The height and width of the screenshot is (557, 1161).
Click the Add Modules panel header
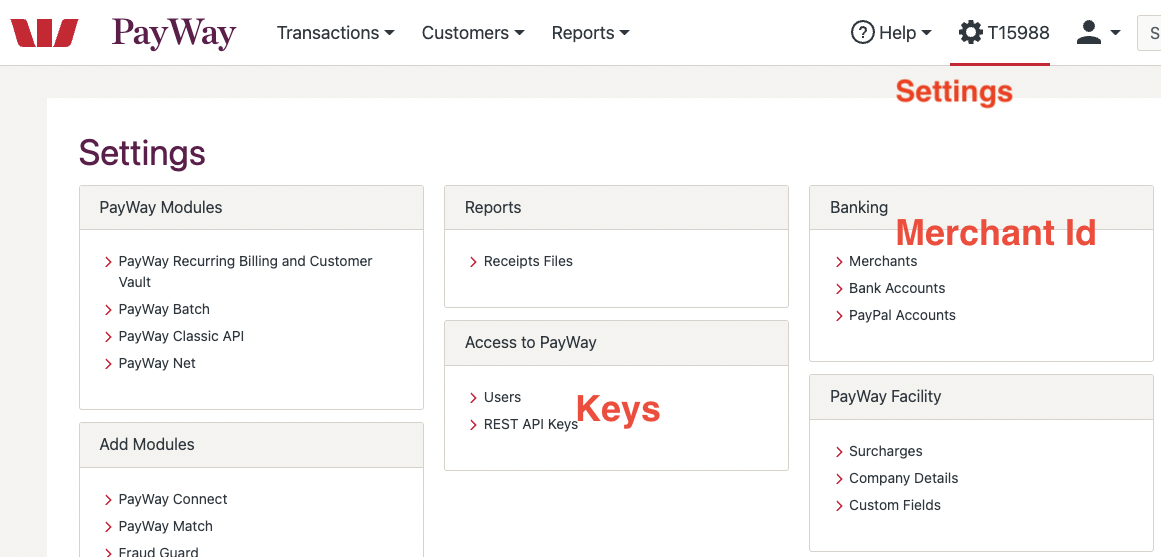pyautogui.click(x=251, y=444)
